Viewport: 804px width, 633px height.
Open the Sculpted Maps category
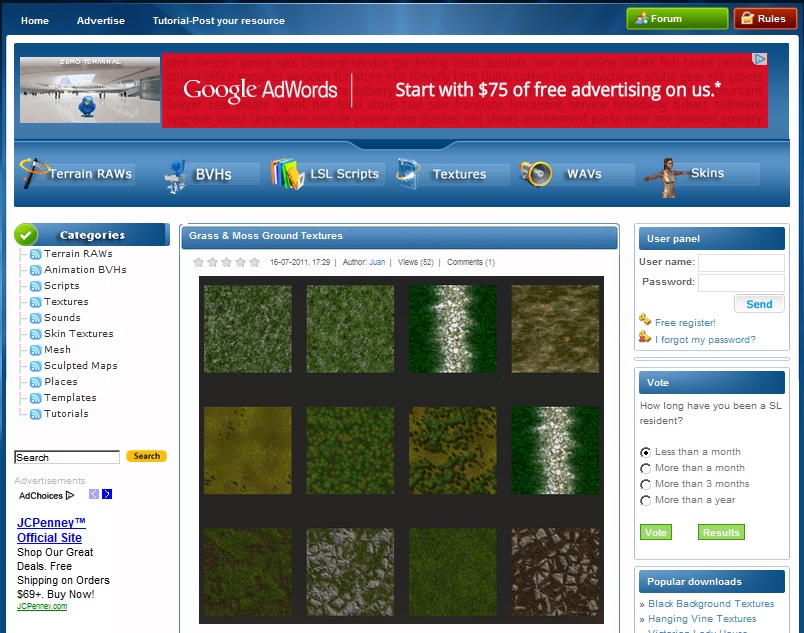click(81, 366)
